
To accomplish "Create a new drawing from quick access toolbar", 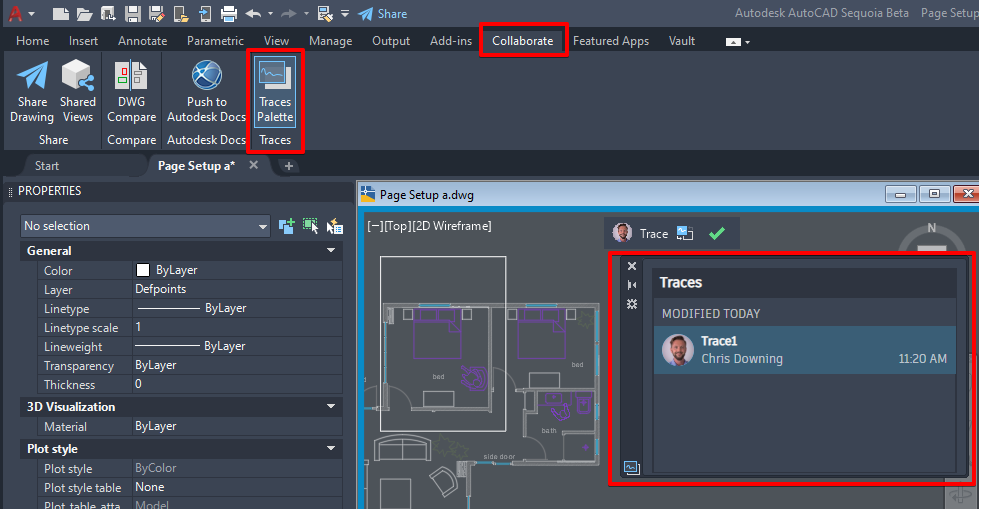I will click(60, 13).
